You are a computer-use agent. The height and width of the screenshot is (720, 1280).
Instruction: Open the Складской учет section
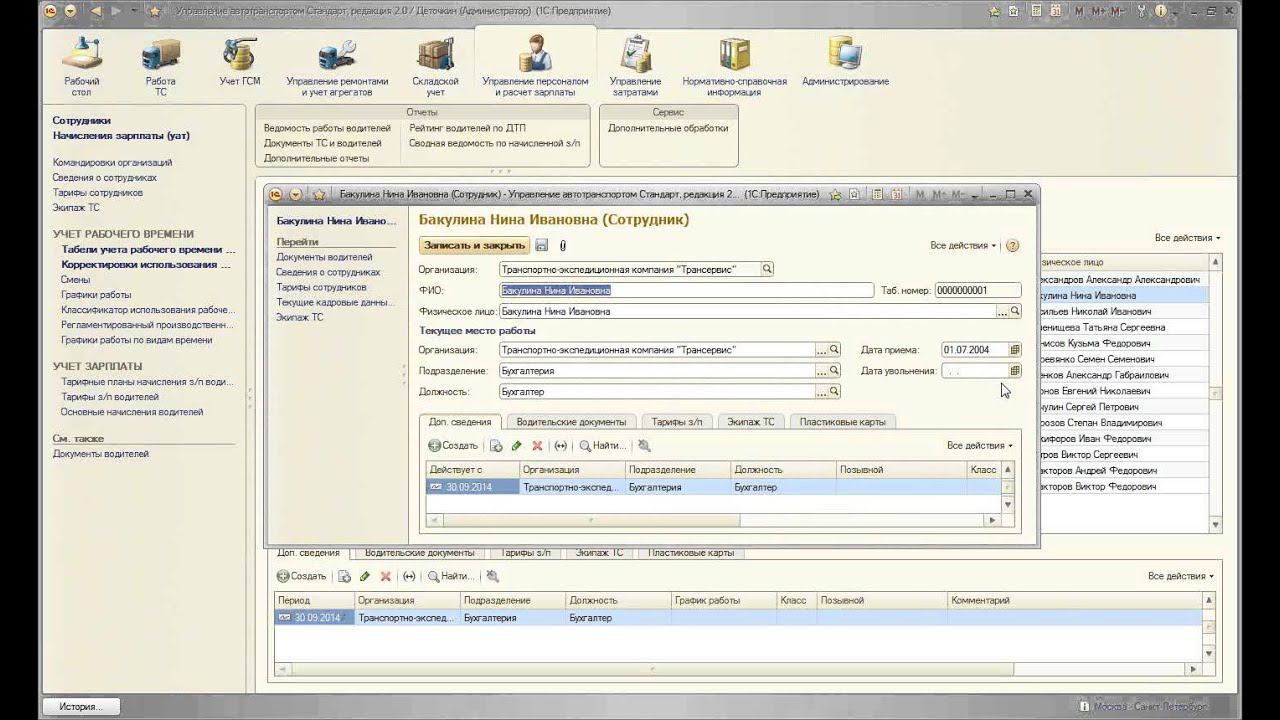(435, 66)
